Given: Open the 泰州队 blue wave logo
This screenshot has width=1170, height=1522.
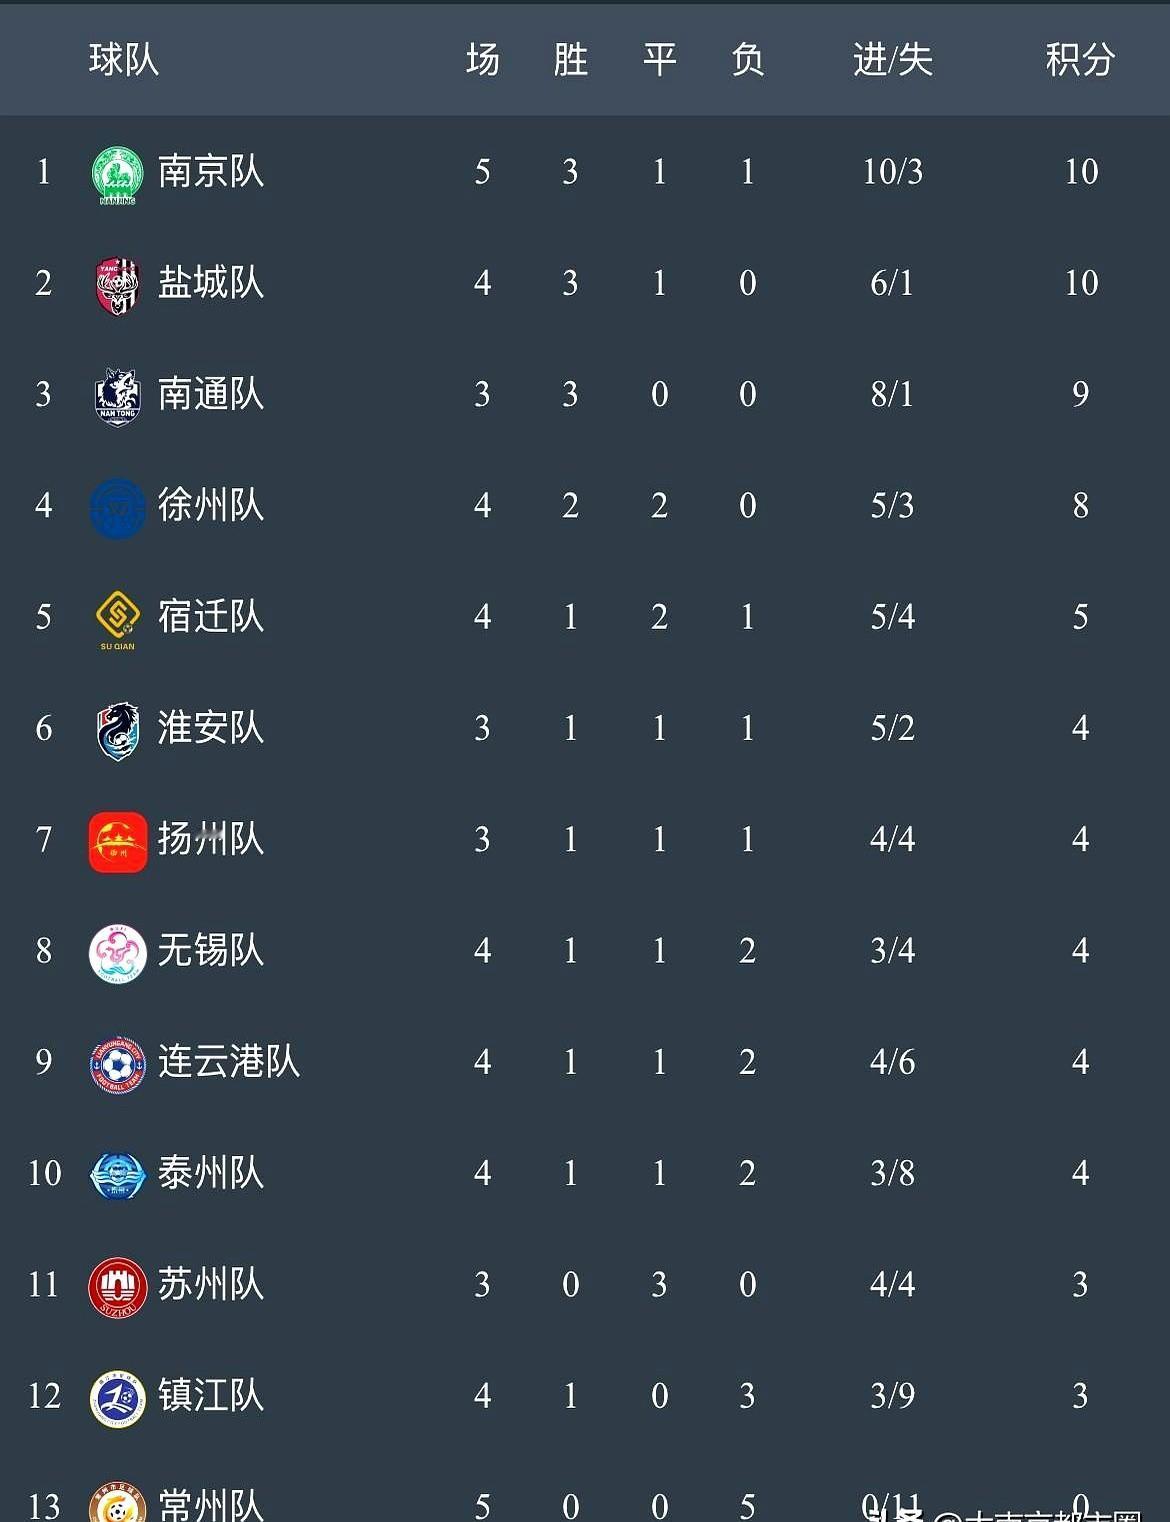Looking at the screenshot, I should click(x=118, y=1175).
